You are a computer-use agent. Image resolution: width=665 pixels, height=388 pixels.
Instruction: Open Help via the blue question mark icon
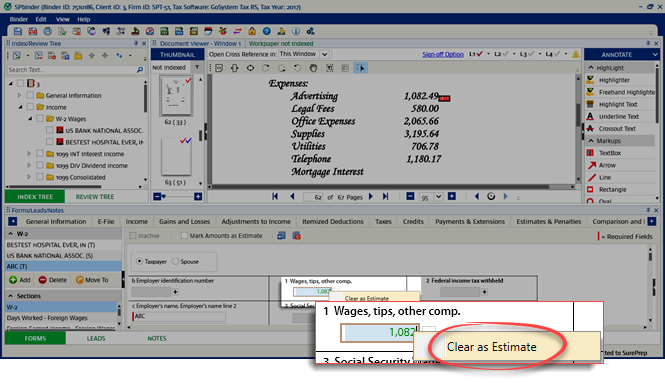pyautogui.click(x=266, y=31)
